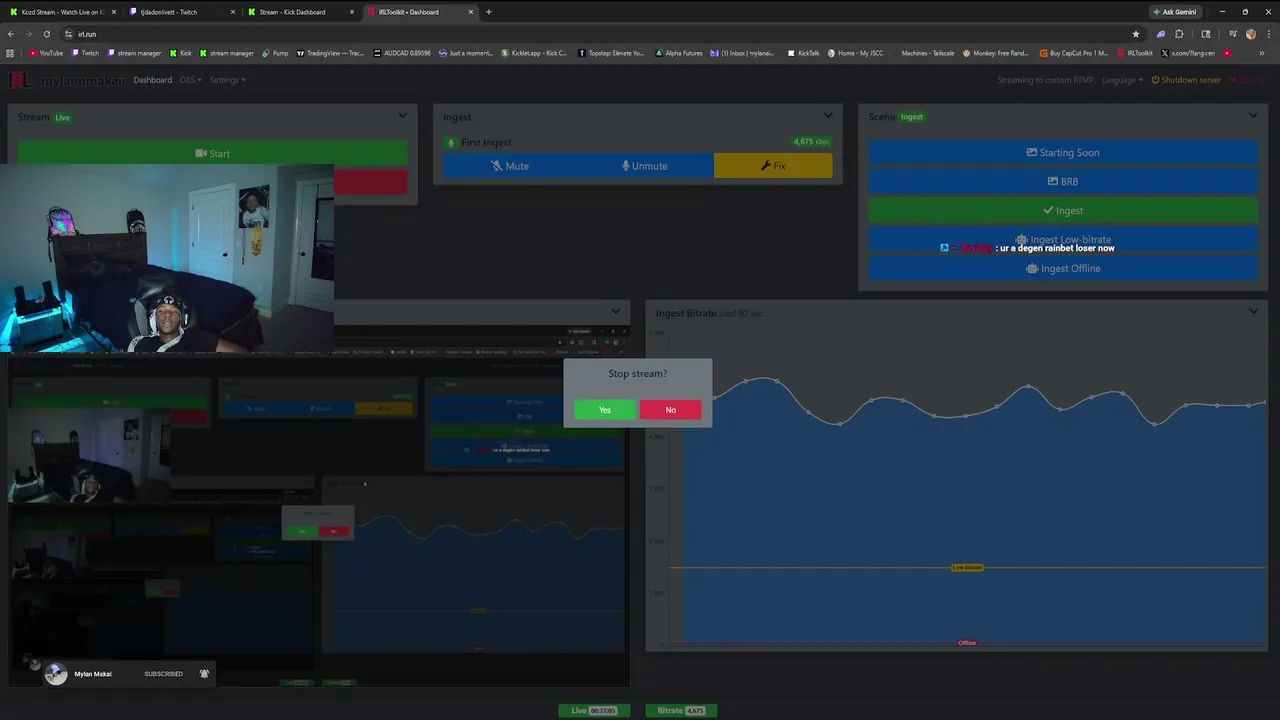Open the Pump bookmark

pyautogui.click(x=275, y=53)
